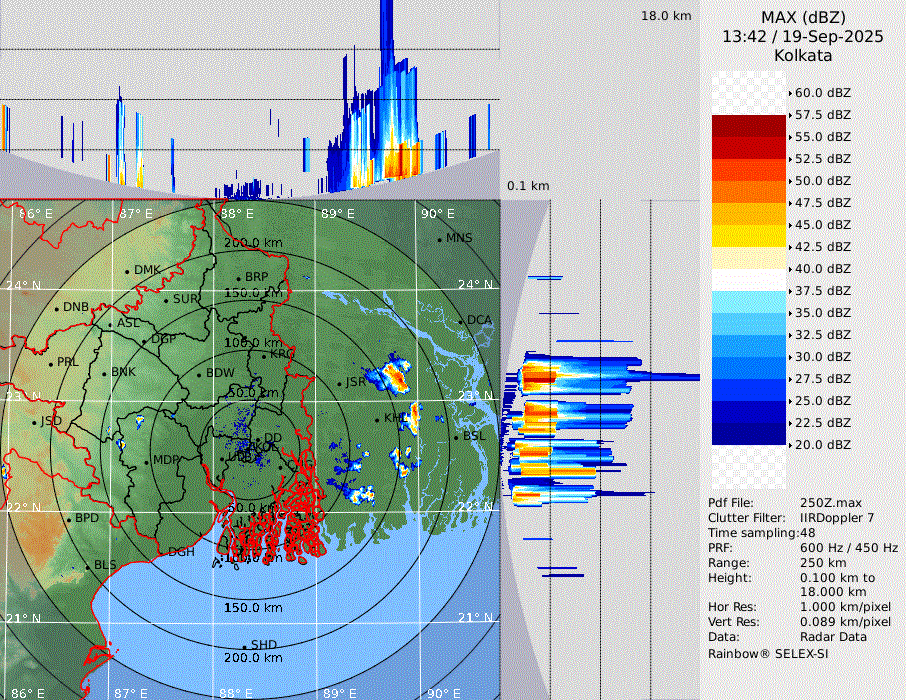Select the DCA station dot
Image resolution: width=906 pixels, height=700 pixels.
[x=462, y=320]
